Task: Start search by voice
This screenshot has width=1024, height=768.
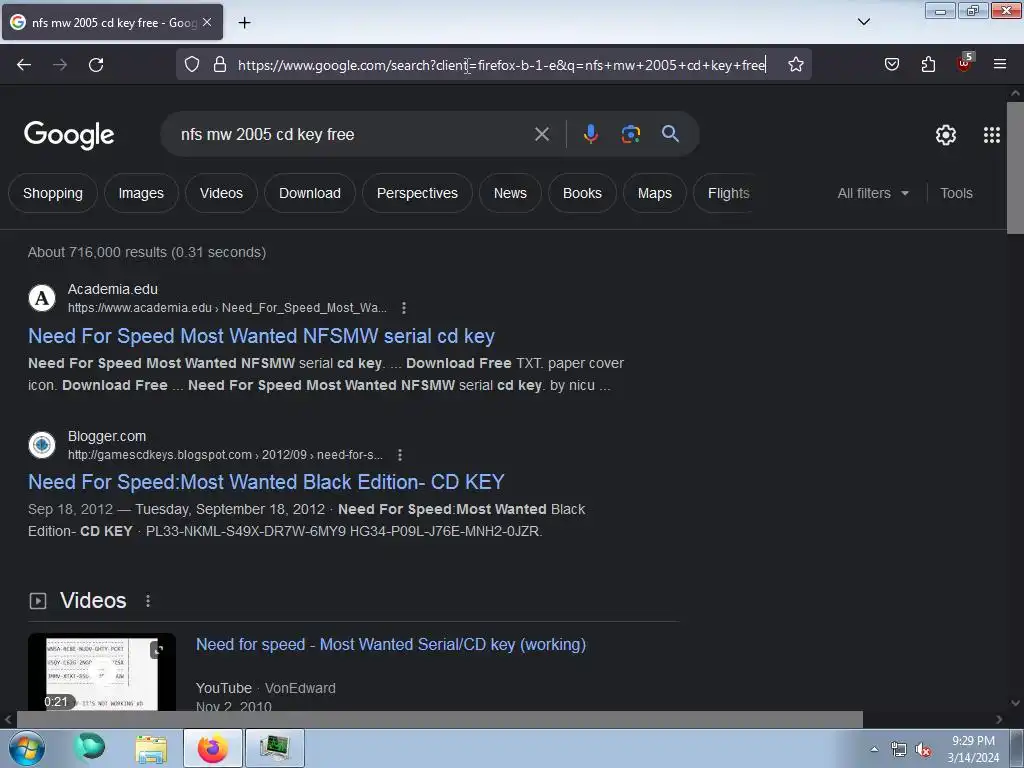Action: pyautogui.click(x=590, y=134)
